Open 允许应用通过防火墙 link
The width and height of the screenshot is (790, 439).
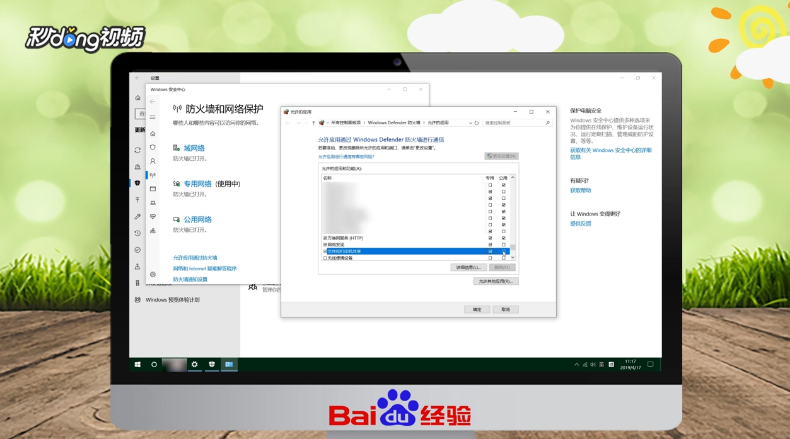click(195, 258)
